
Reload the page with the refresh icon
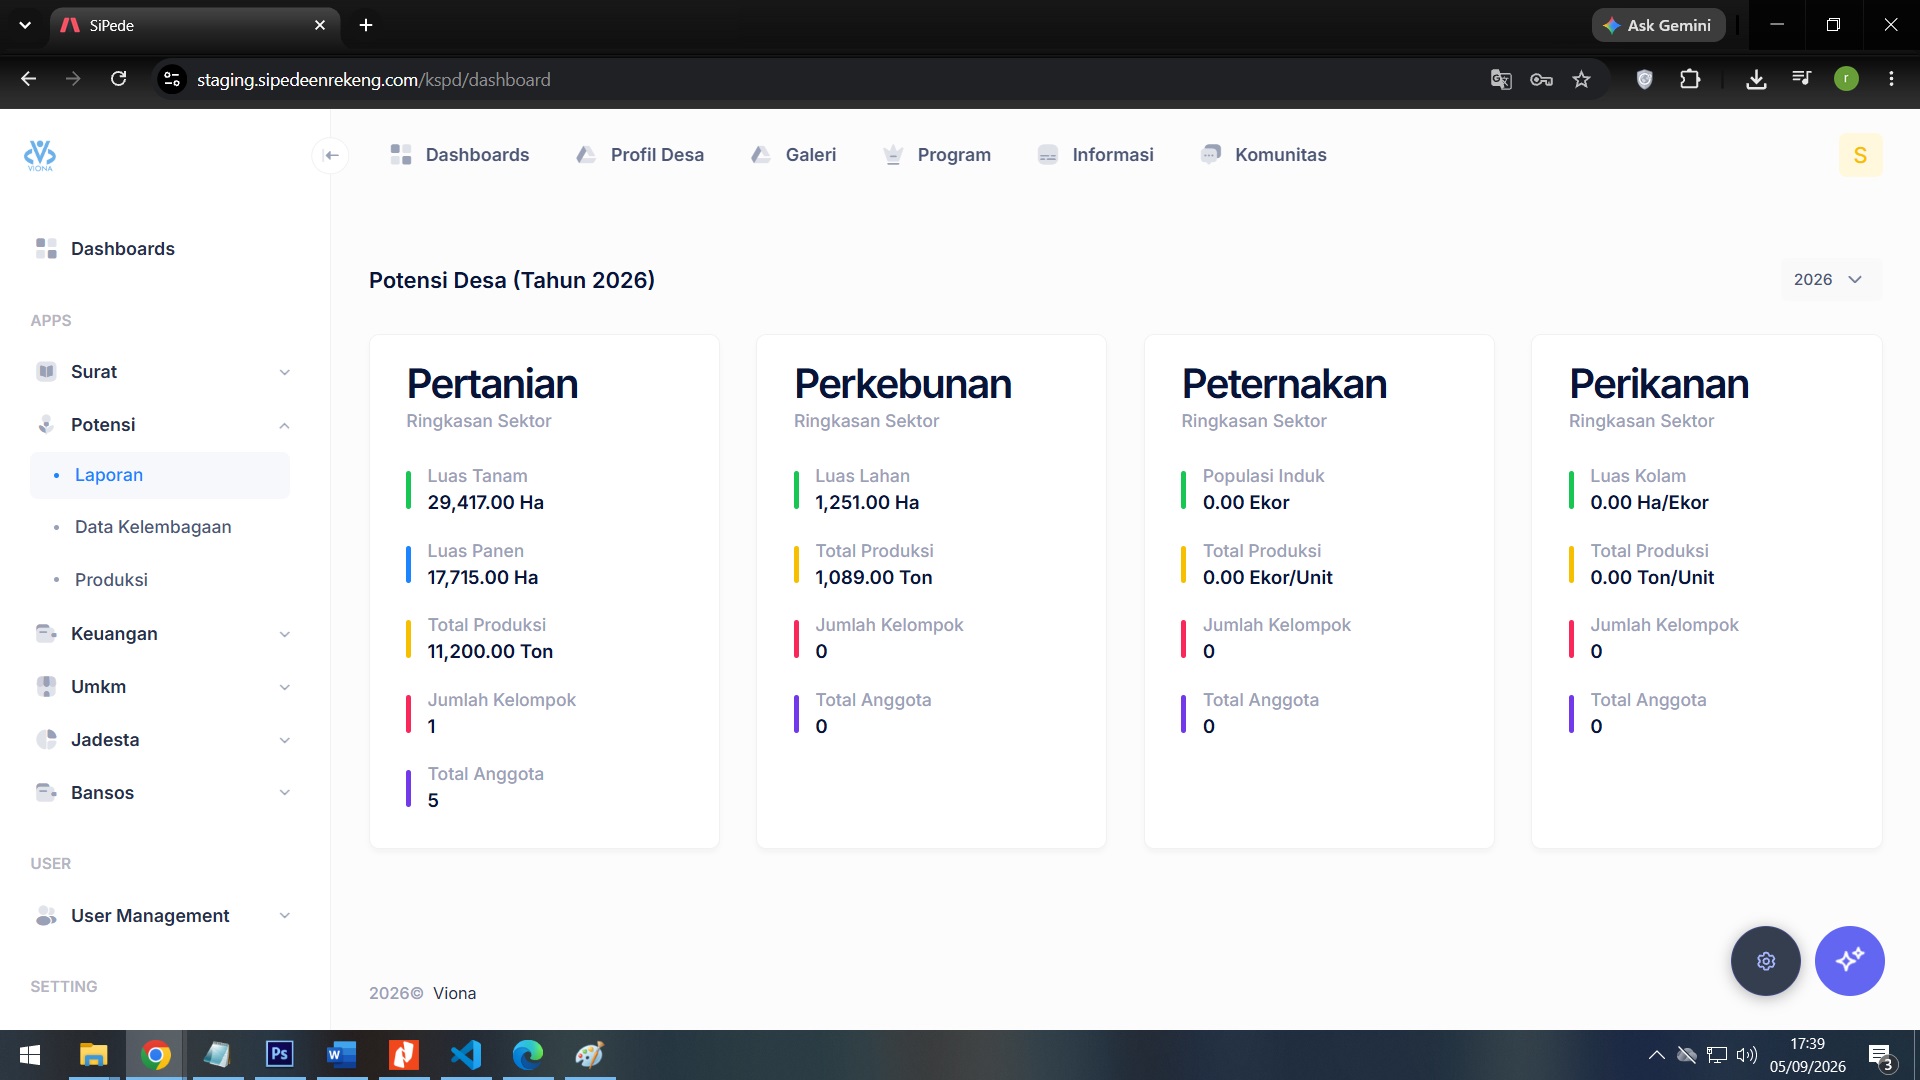coord(118,79)
